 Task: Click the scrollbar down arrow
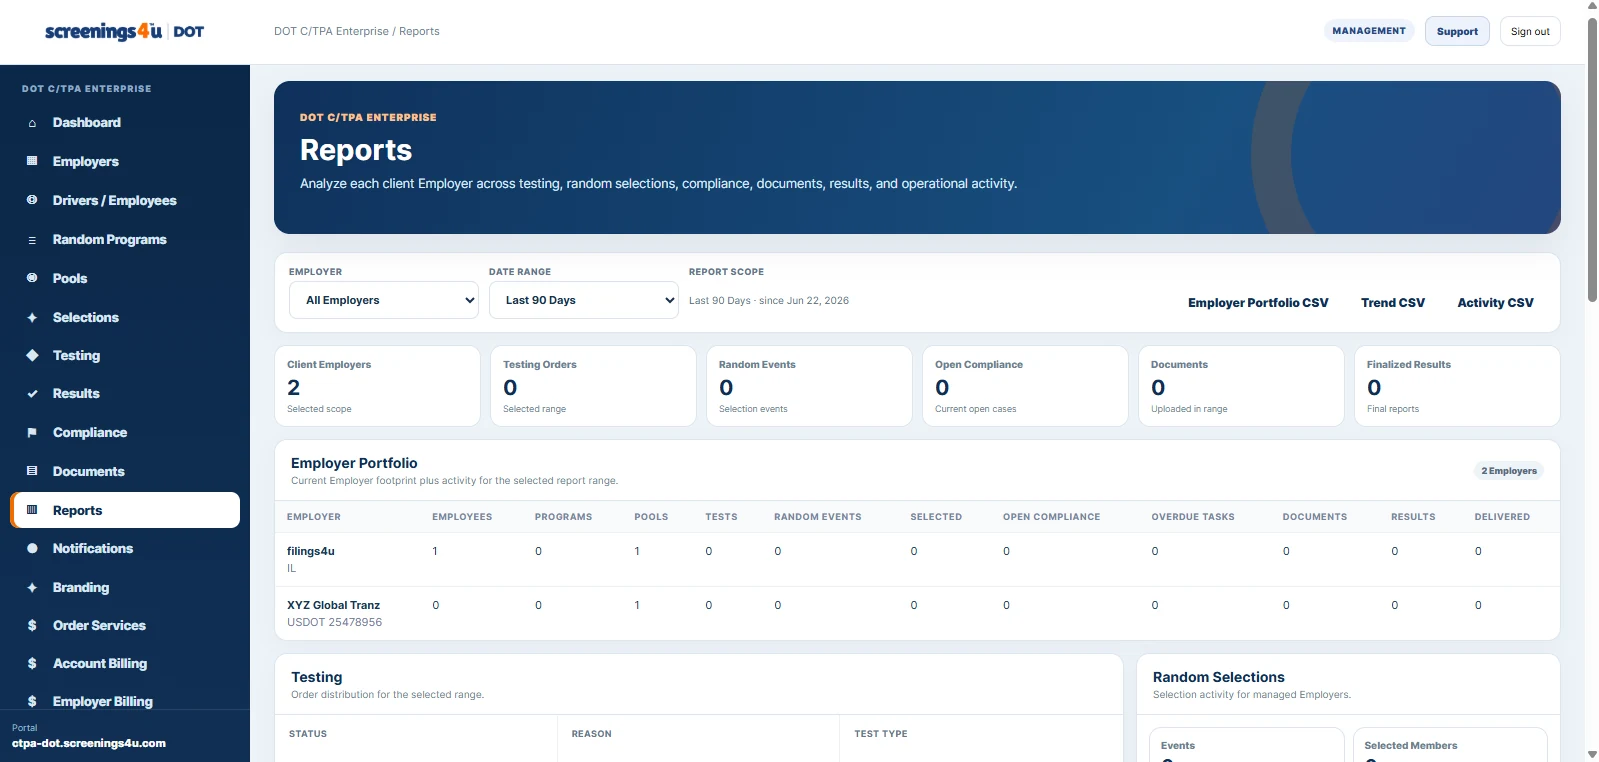pos(1592,754)
